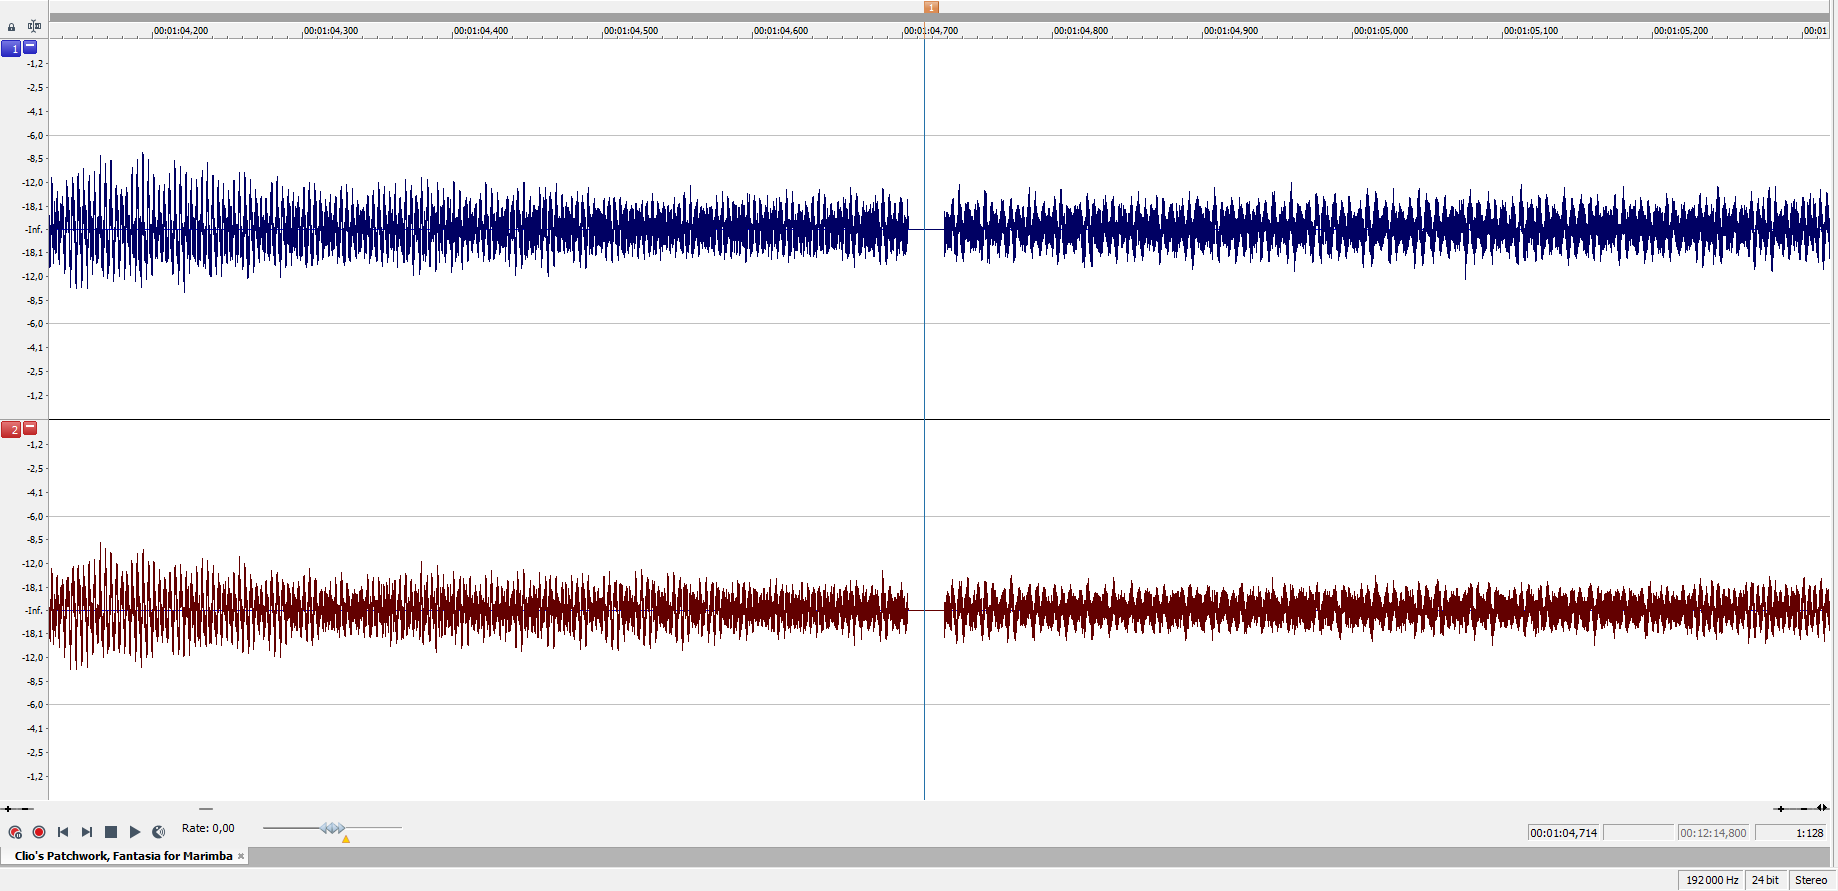Toggle the lock icon above channel list
The height and width of the screenshot is (891, 1838).
[12, 27]
